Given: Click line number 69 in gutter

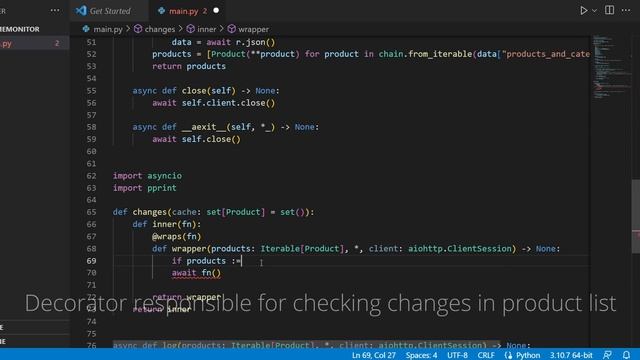Looking at the screenshot, I should [x=91, y=261].
